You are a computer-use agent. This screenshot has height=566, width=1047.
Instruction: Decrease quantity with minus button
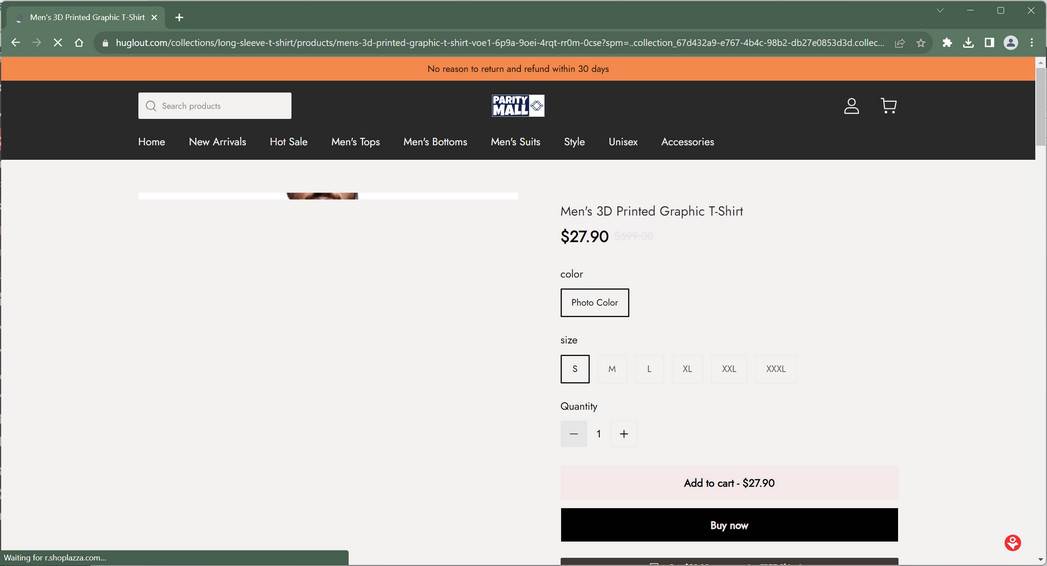point(574,434)
